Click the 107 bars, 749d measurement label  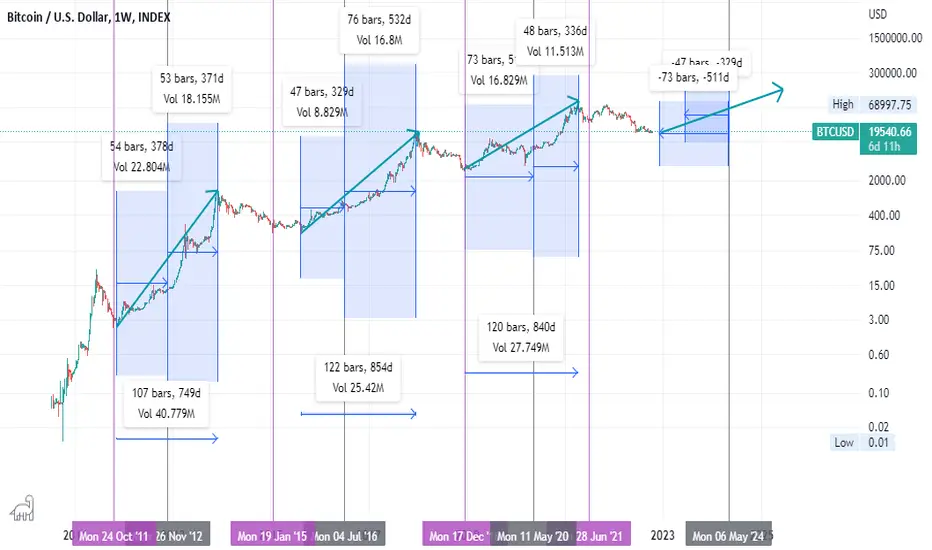tap(166, 403)
